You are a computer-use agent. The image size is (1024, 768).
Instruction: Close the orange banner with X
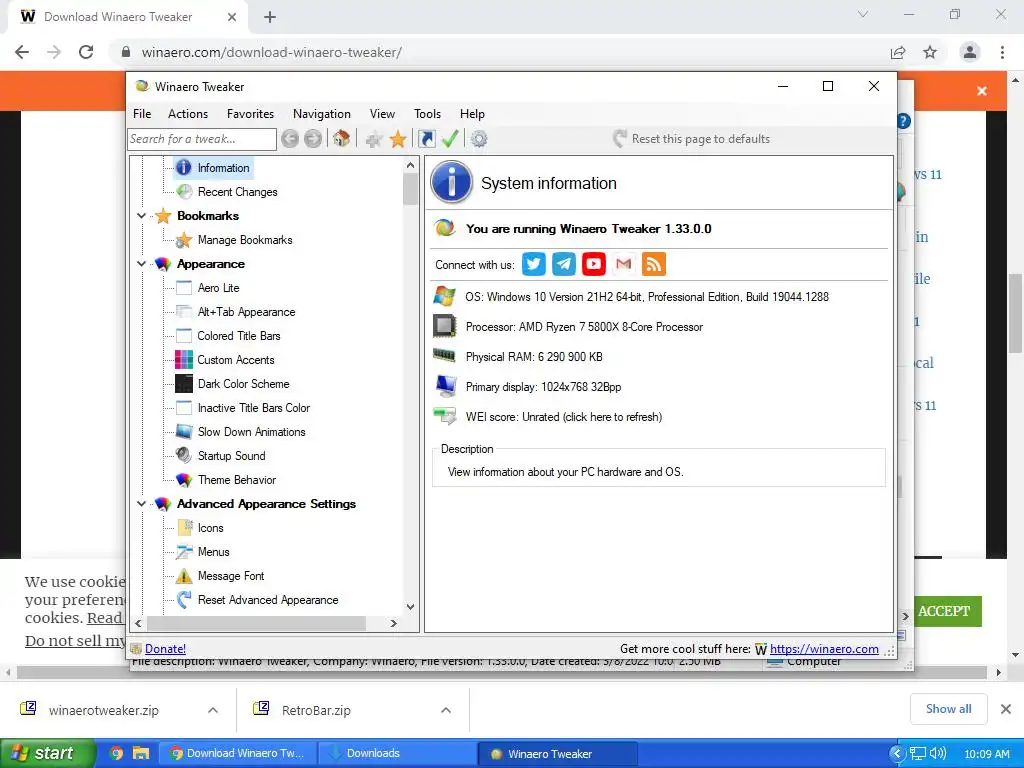(982, 91)
